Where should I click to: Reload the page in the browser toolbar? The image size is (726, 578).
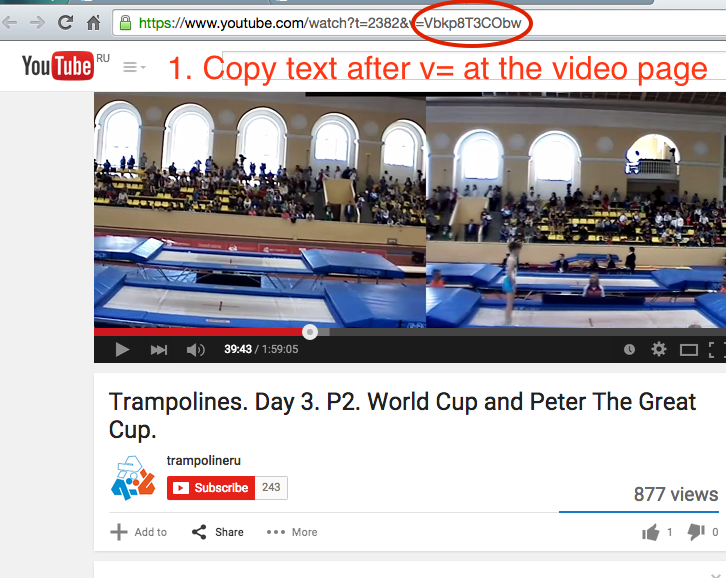[x=65, y=22]
